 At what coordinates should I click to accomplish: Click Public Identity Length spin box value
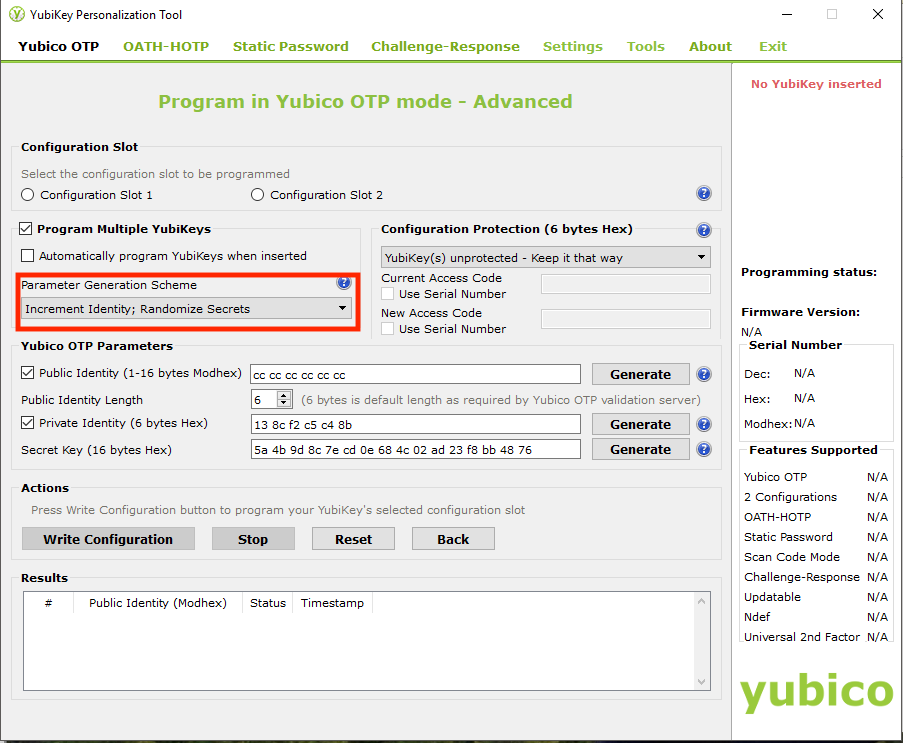(x=264, y=400)
